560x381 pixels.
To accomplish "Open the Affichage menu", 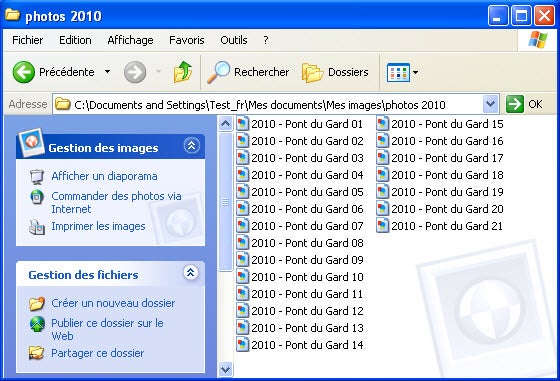I will (x=130, y=40).
